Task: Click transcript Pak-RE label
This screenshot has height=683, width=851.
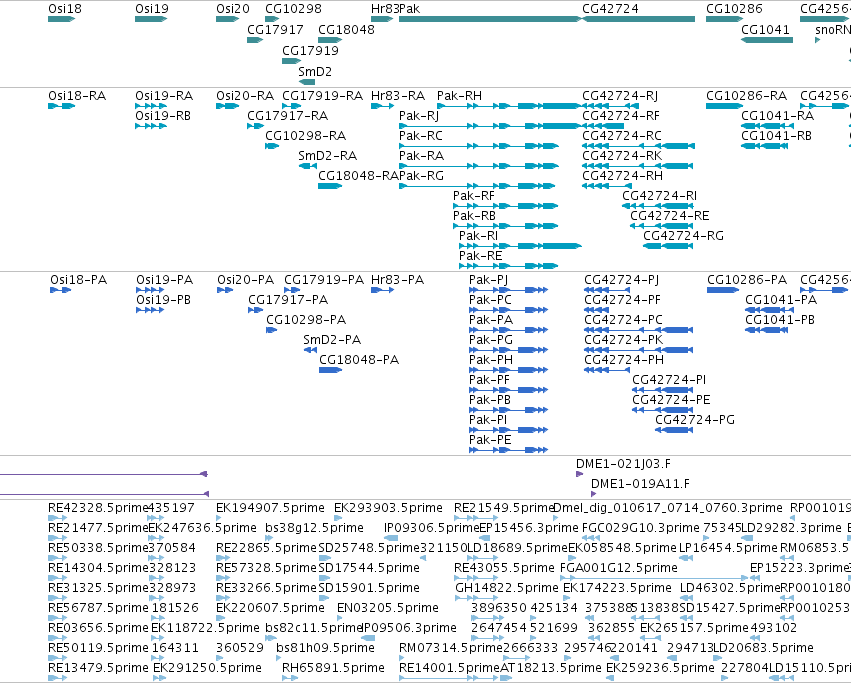Action: tap(481, 256)
